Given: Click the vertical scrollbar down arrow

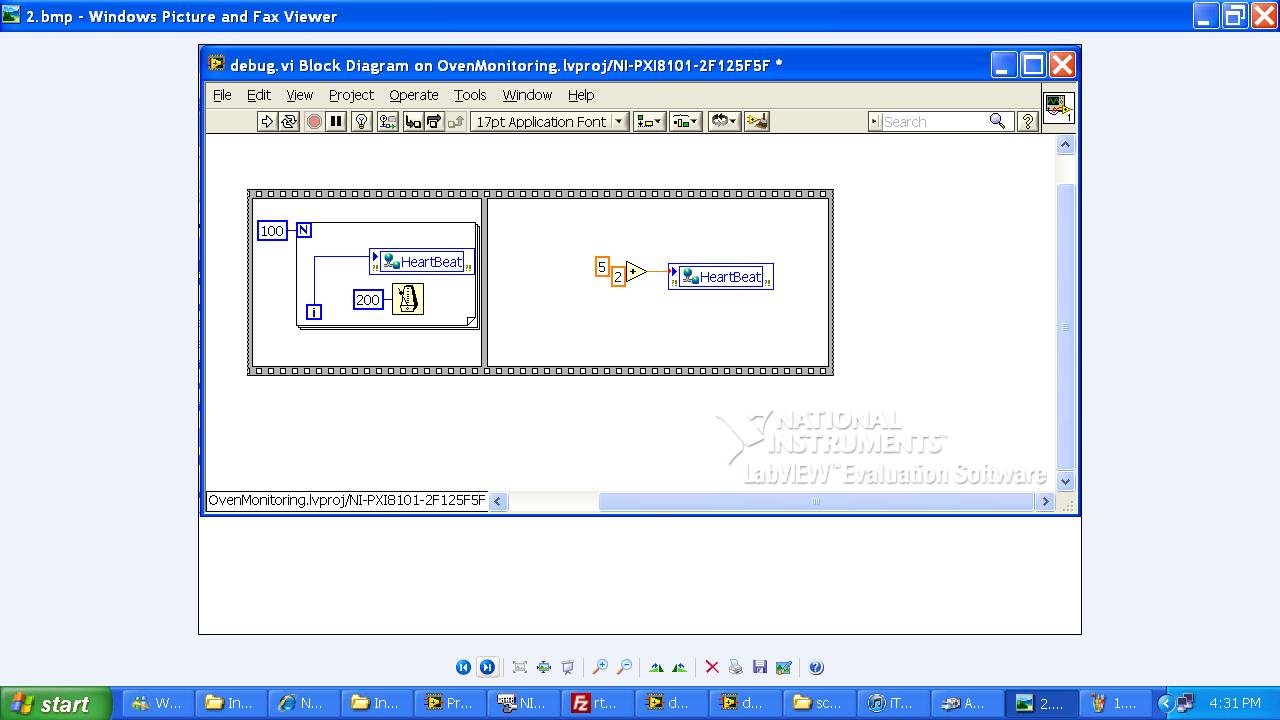Looking at the screenshot, I should pos(1065,481).
